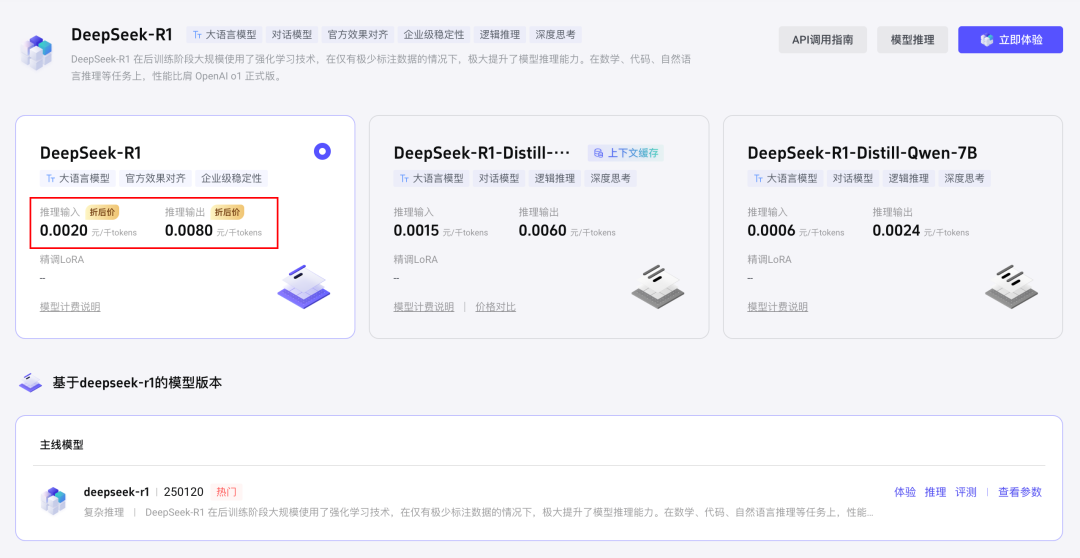Open the 推理 link in deepseek-r1 row
This screenshot has width=1080, height=558.
tap(935, 492)
